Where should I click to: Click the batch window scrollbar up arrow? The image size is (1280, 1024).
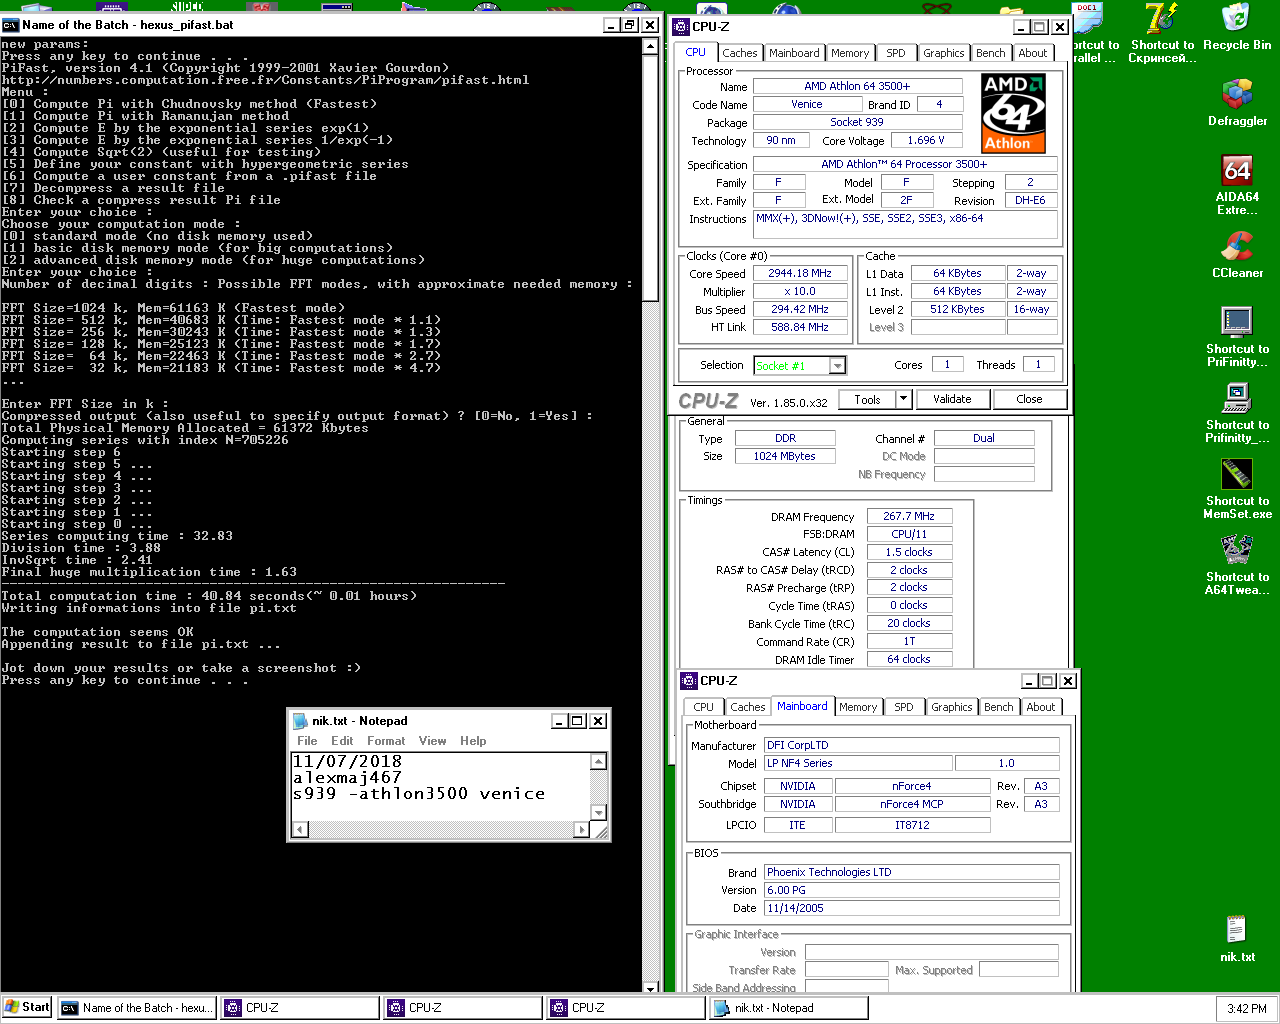651,45
